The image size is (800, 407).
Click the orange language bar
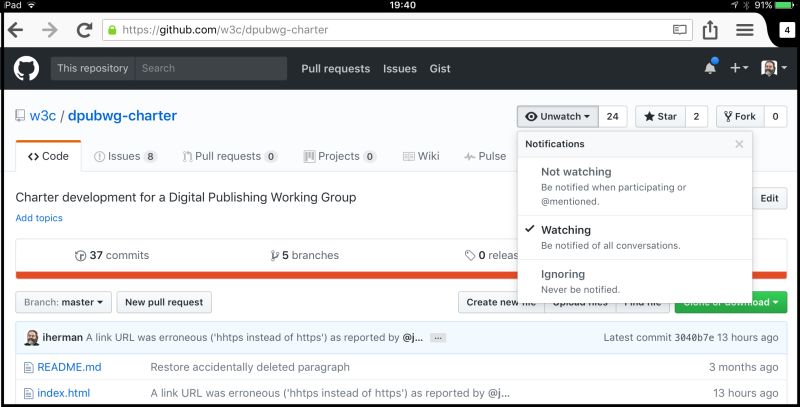click(266, 275)
